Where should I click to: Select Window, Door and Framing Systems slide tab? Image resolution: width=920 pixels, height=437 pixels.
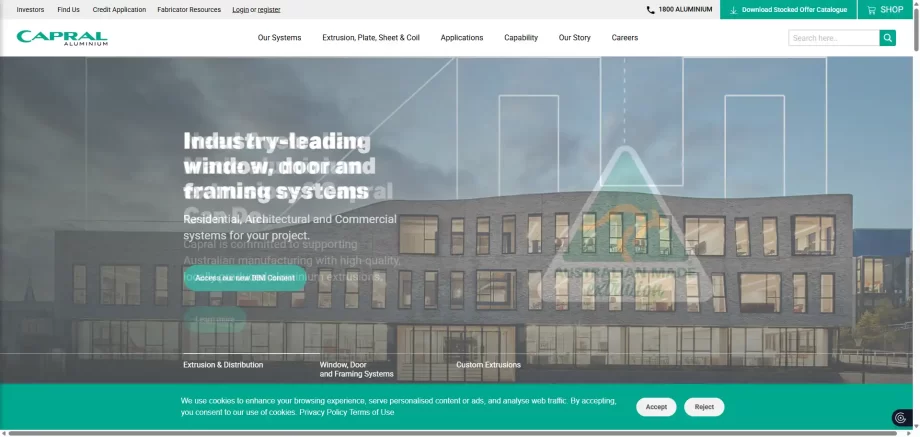point(356,369)
